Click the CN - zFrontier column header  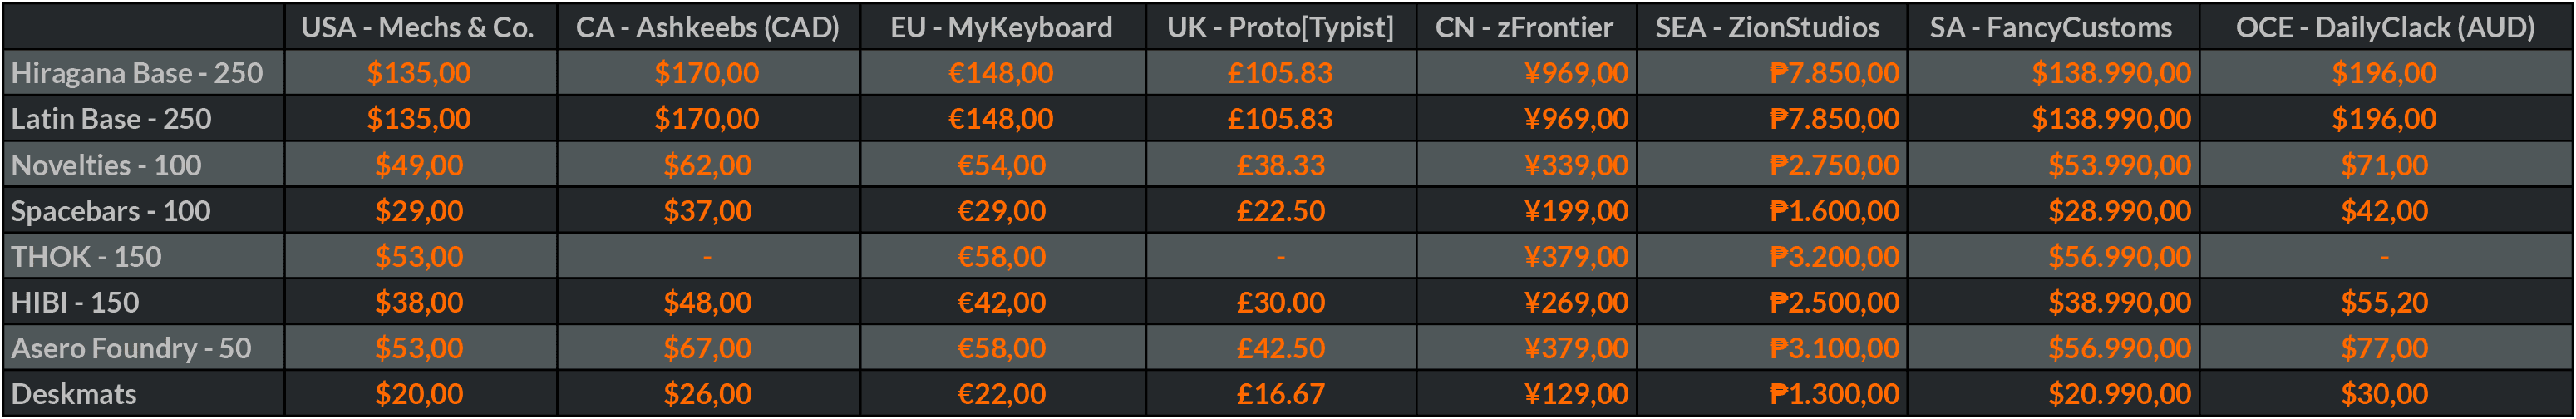point(1524,27)
